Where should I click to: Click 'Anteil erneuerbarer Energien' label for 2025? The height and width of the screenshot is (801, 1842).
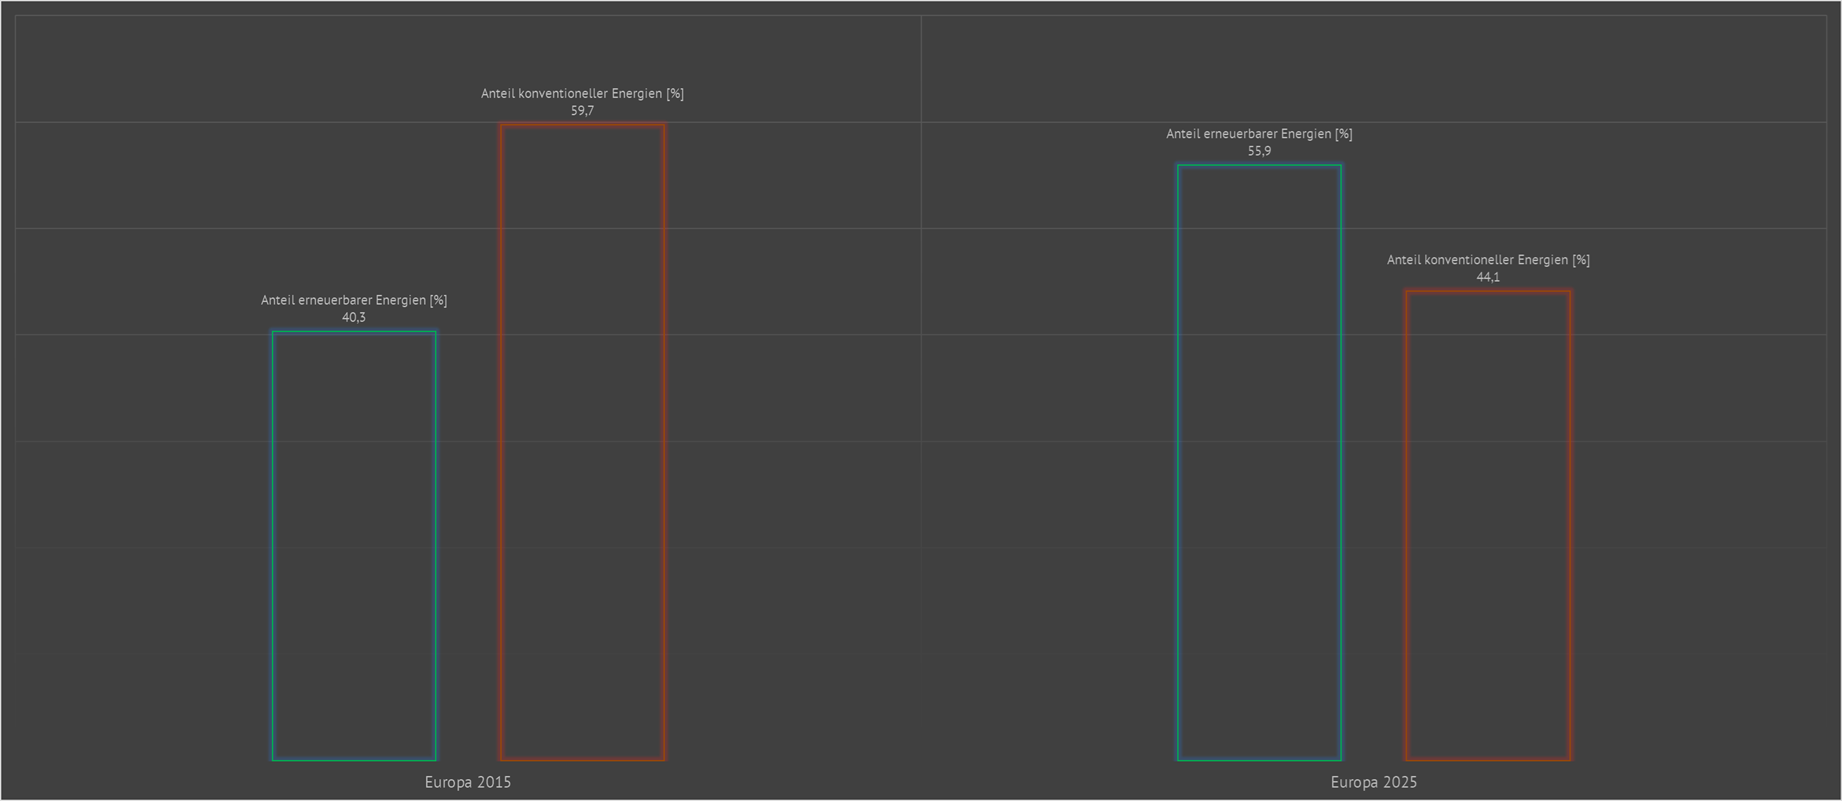[1259, 134]
